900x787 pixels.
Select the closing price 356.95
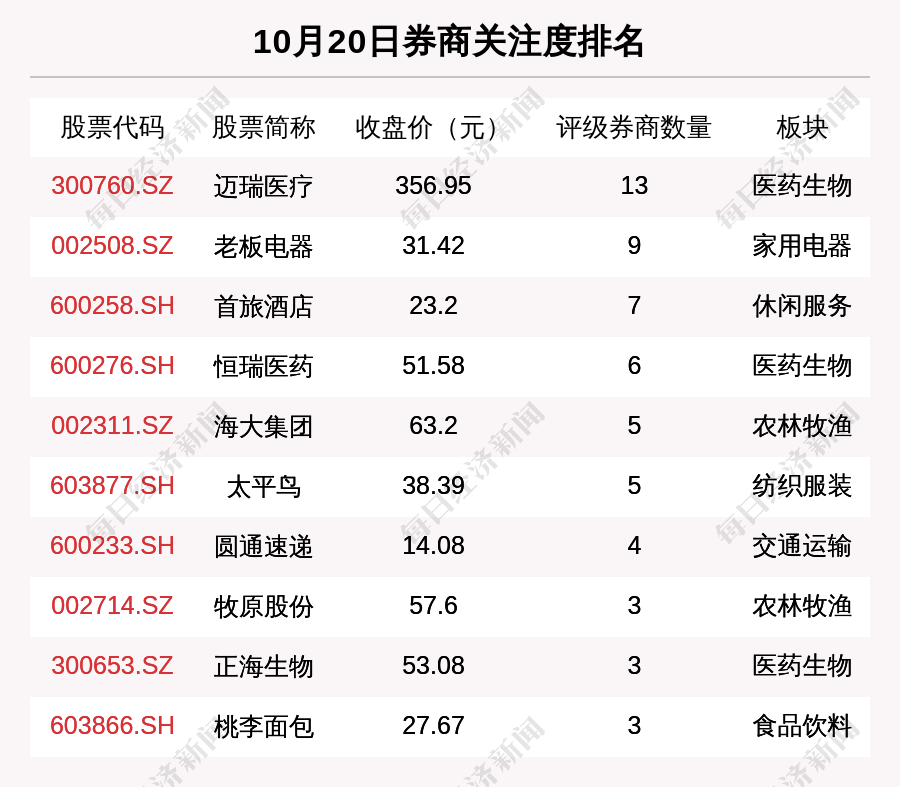[433, 186]
